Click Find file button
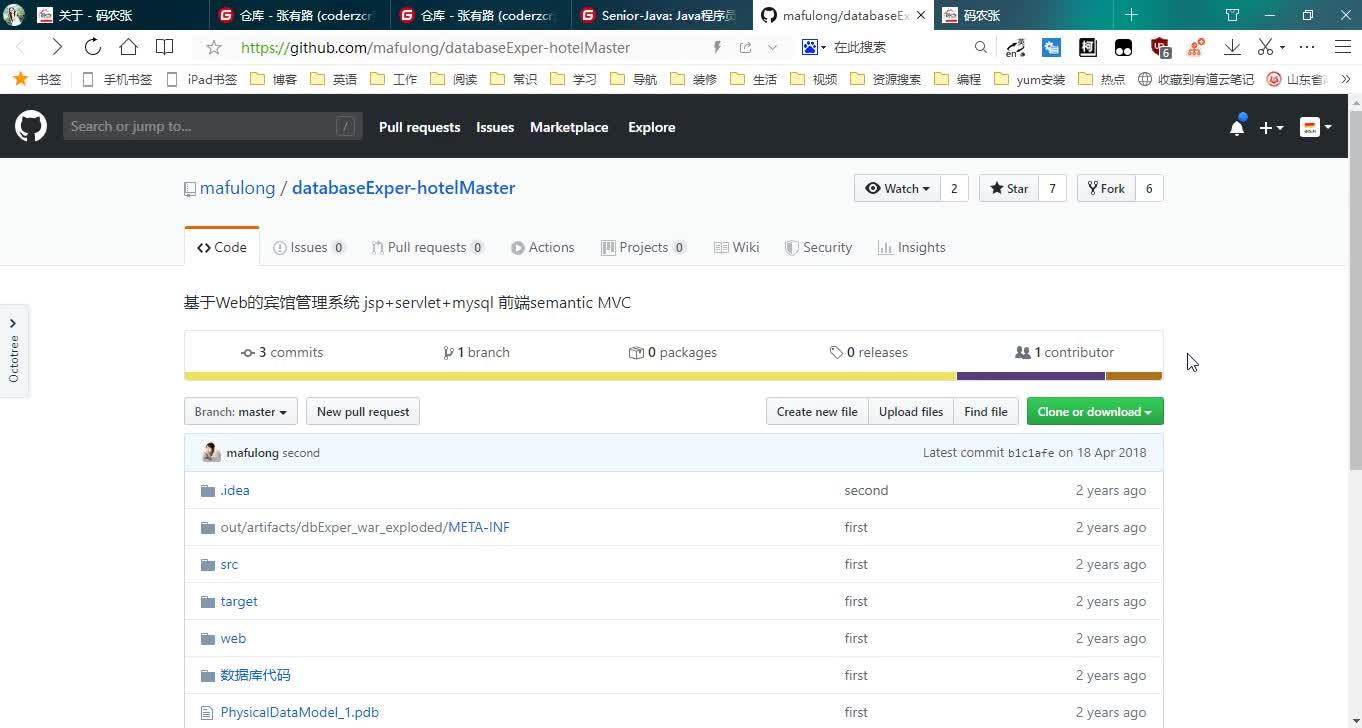1362x728 pixels. (986, 411)
